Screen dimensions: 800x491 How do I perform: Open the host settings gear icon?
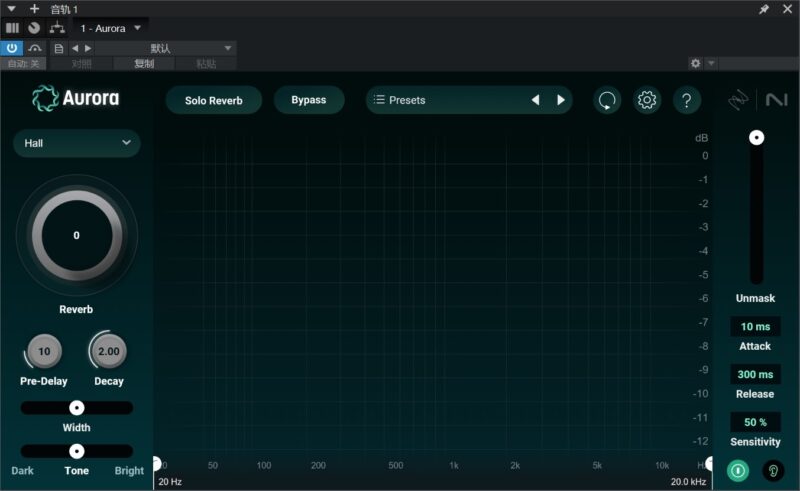695,63
